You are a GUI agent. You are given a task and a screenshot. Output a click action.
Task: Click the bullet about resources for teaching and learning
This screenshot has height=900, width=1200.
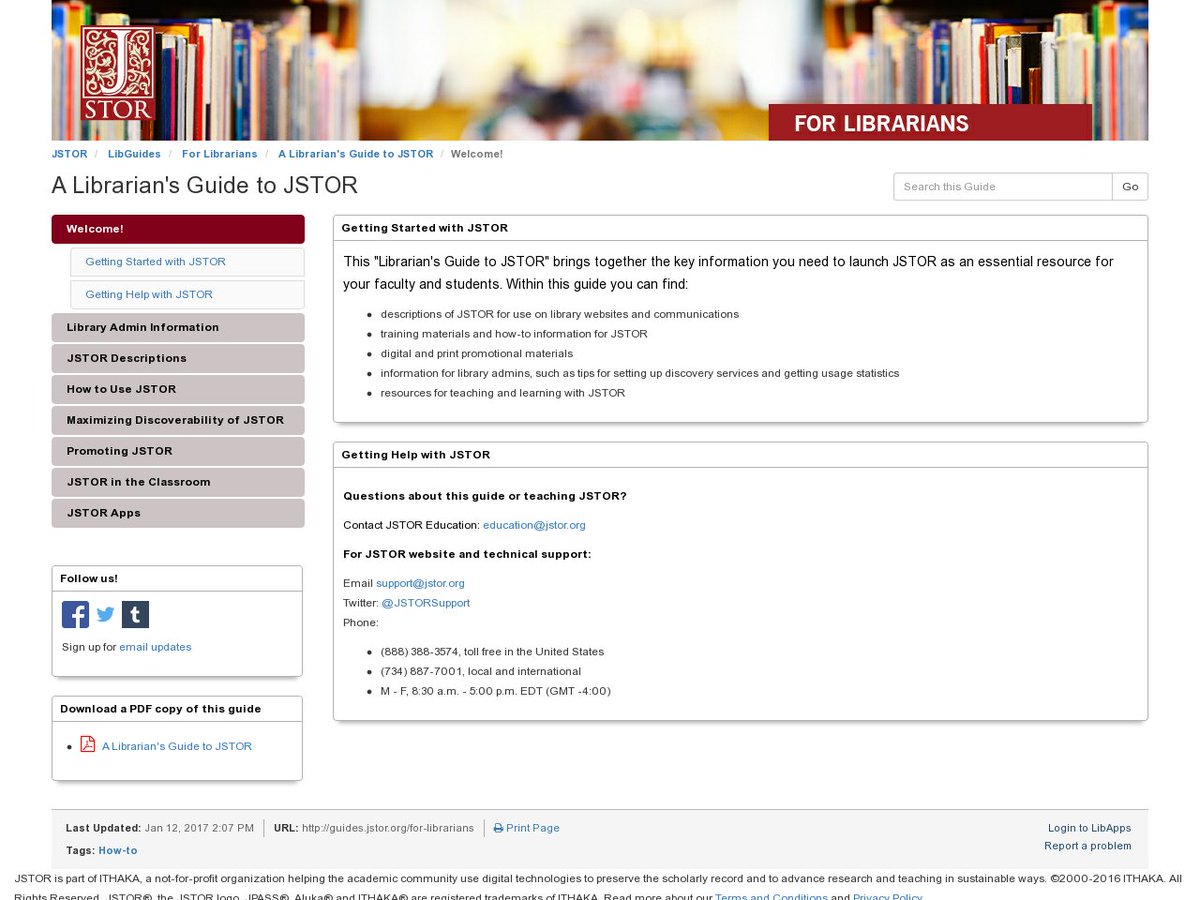point(502,394)
